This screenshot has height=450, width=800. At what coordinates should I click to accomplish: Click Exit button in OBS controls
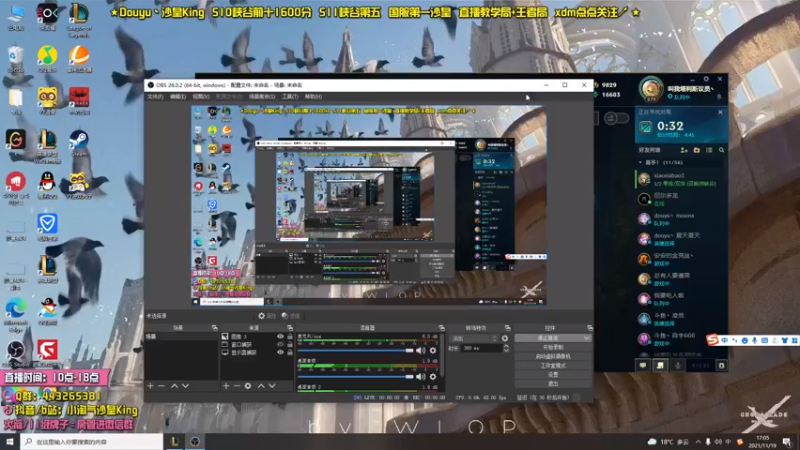(553, 384)
